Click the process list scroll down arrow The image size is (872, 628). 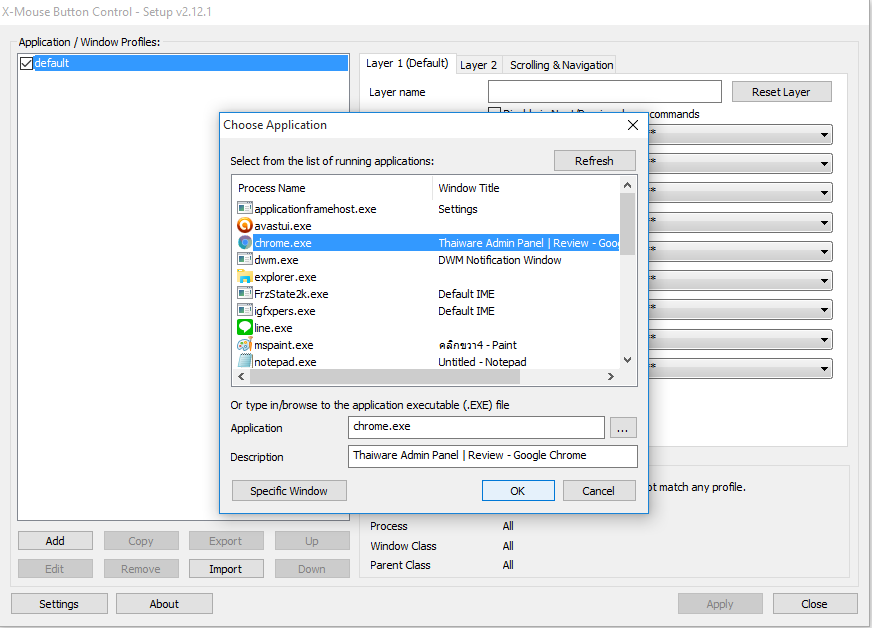[x=627, y=360]
